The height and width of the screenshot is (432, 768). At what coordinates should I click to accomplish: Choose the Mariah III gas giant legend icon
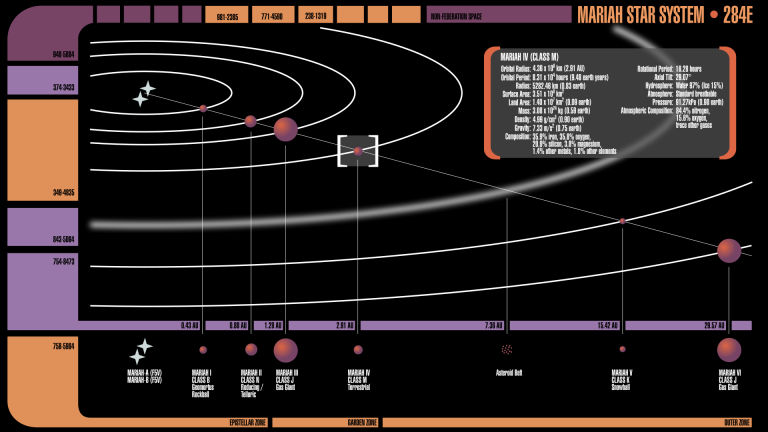pyautogui.click(x=286, y=350)
